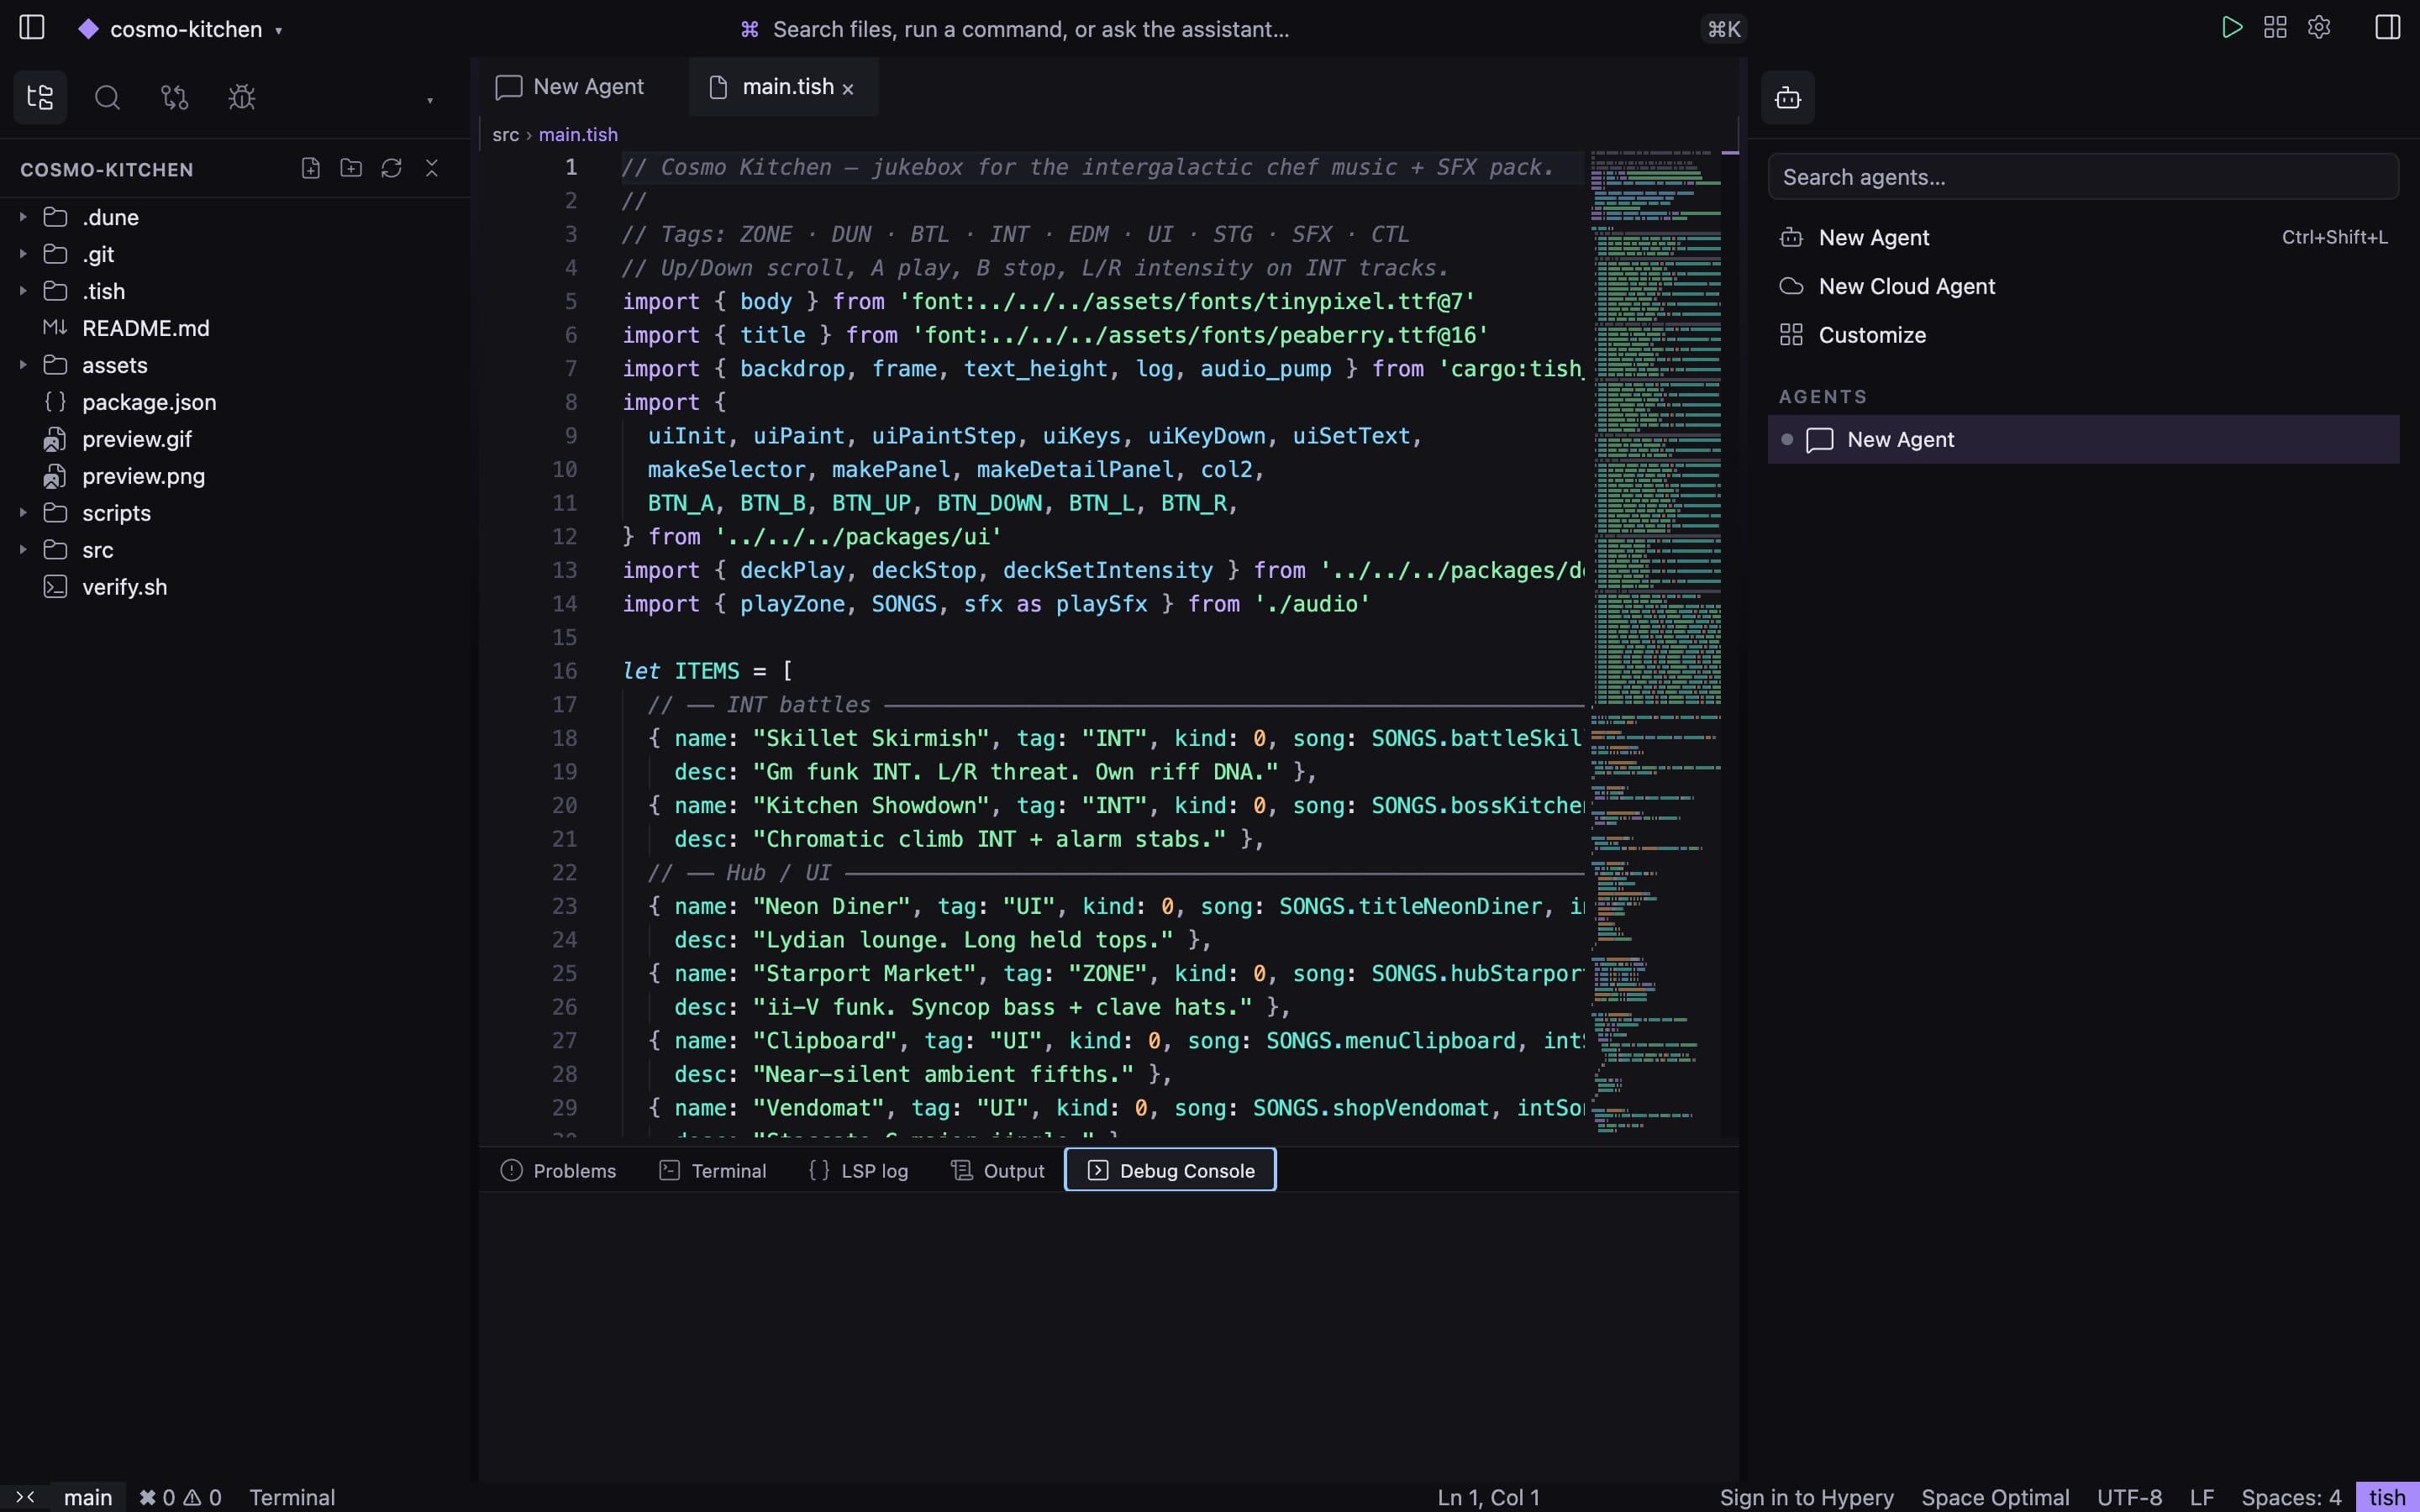This screenshot has width=2420, height=1512.
Task: Switch to the New Agent editor tab
Action: coord(570,87)
